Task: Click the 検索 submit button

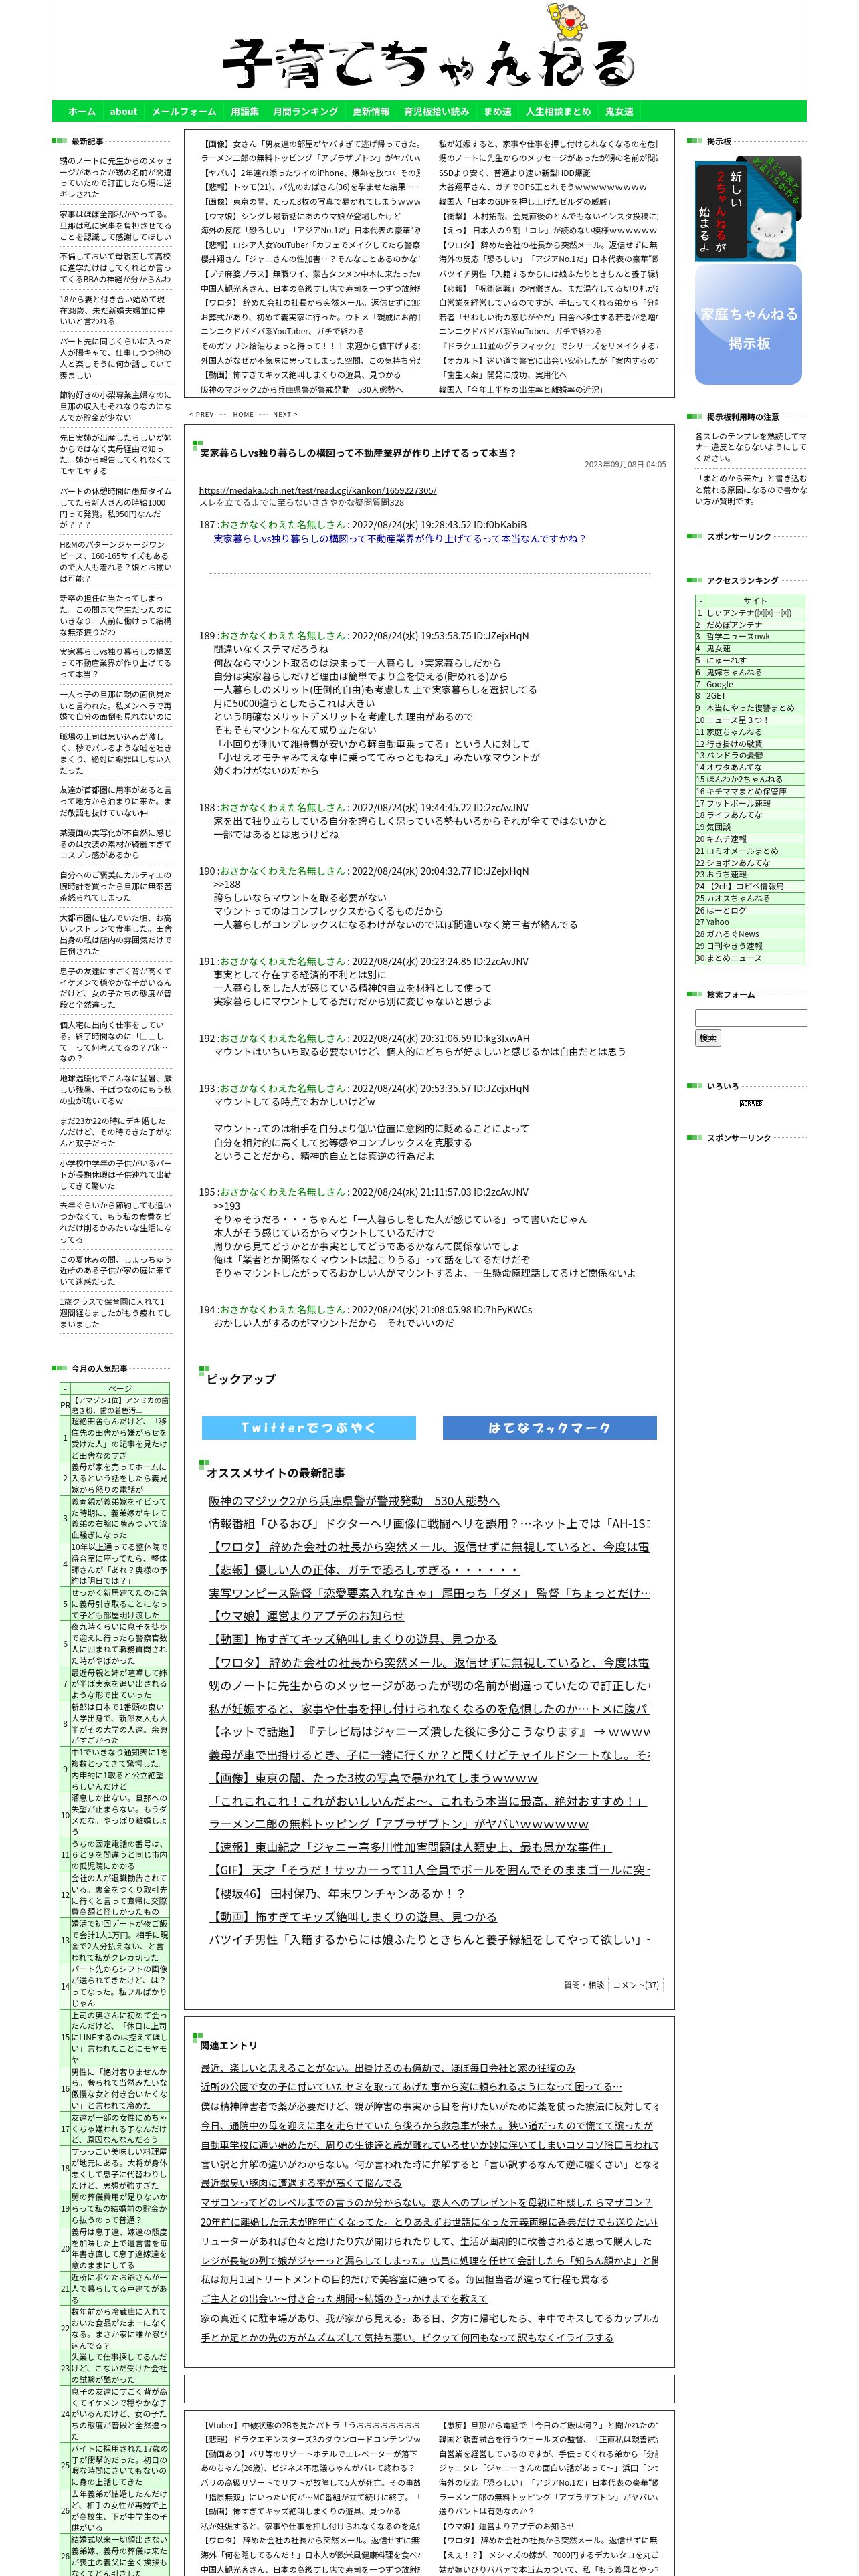Action: pos(708,1038)
